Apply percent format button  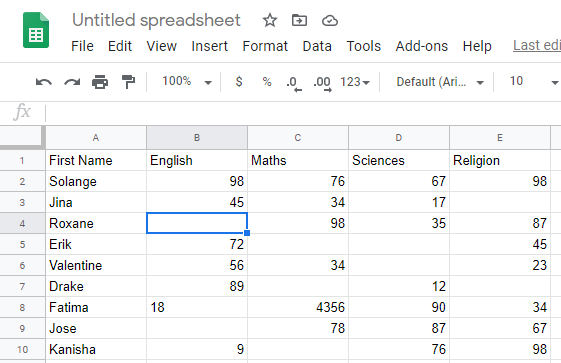267,82
